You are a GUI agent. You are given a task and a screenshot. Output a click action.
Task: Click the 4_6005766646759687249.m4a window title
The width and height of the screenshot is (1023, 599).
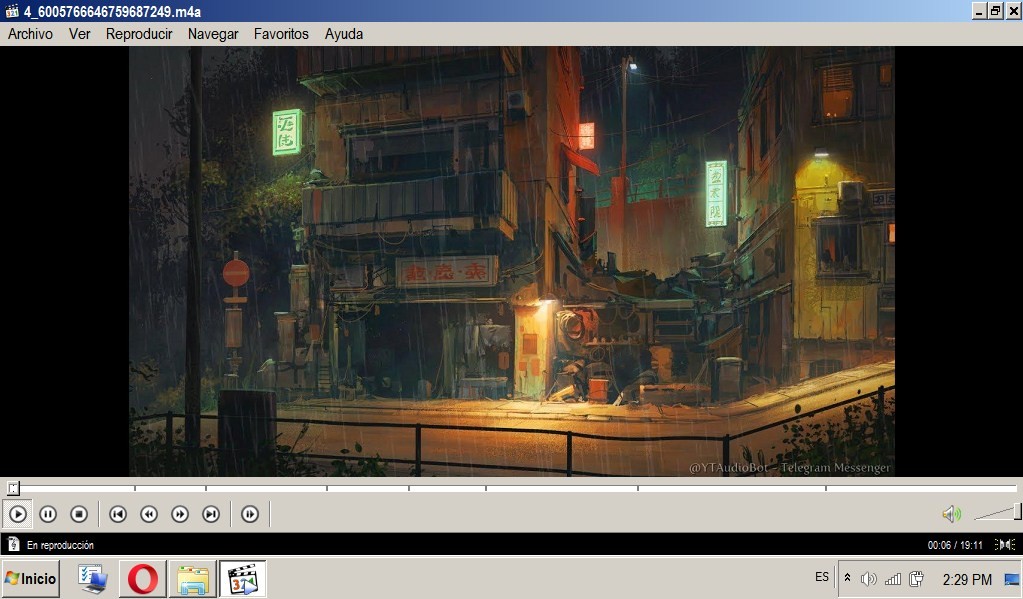[112, 11]
